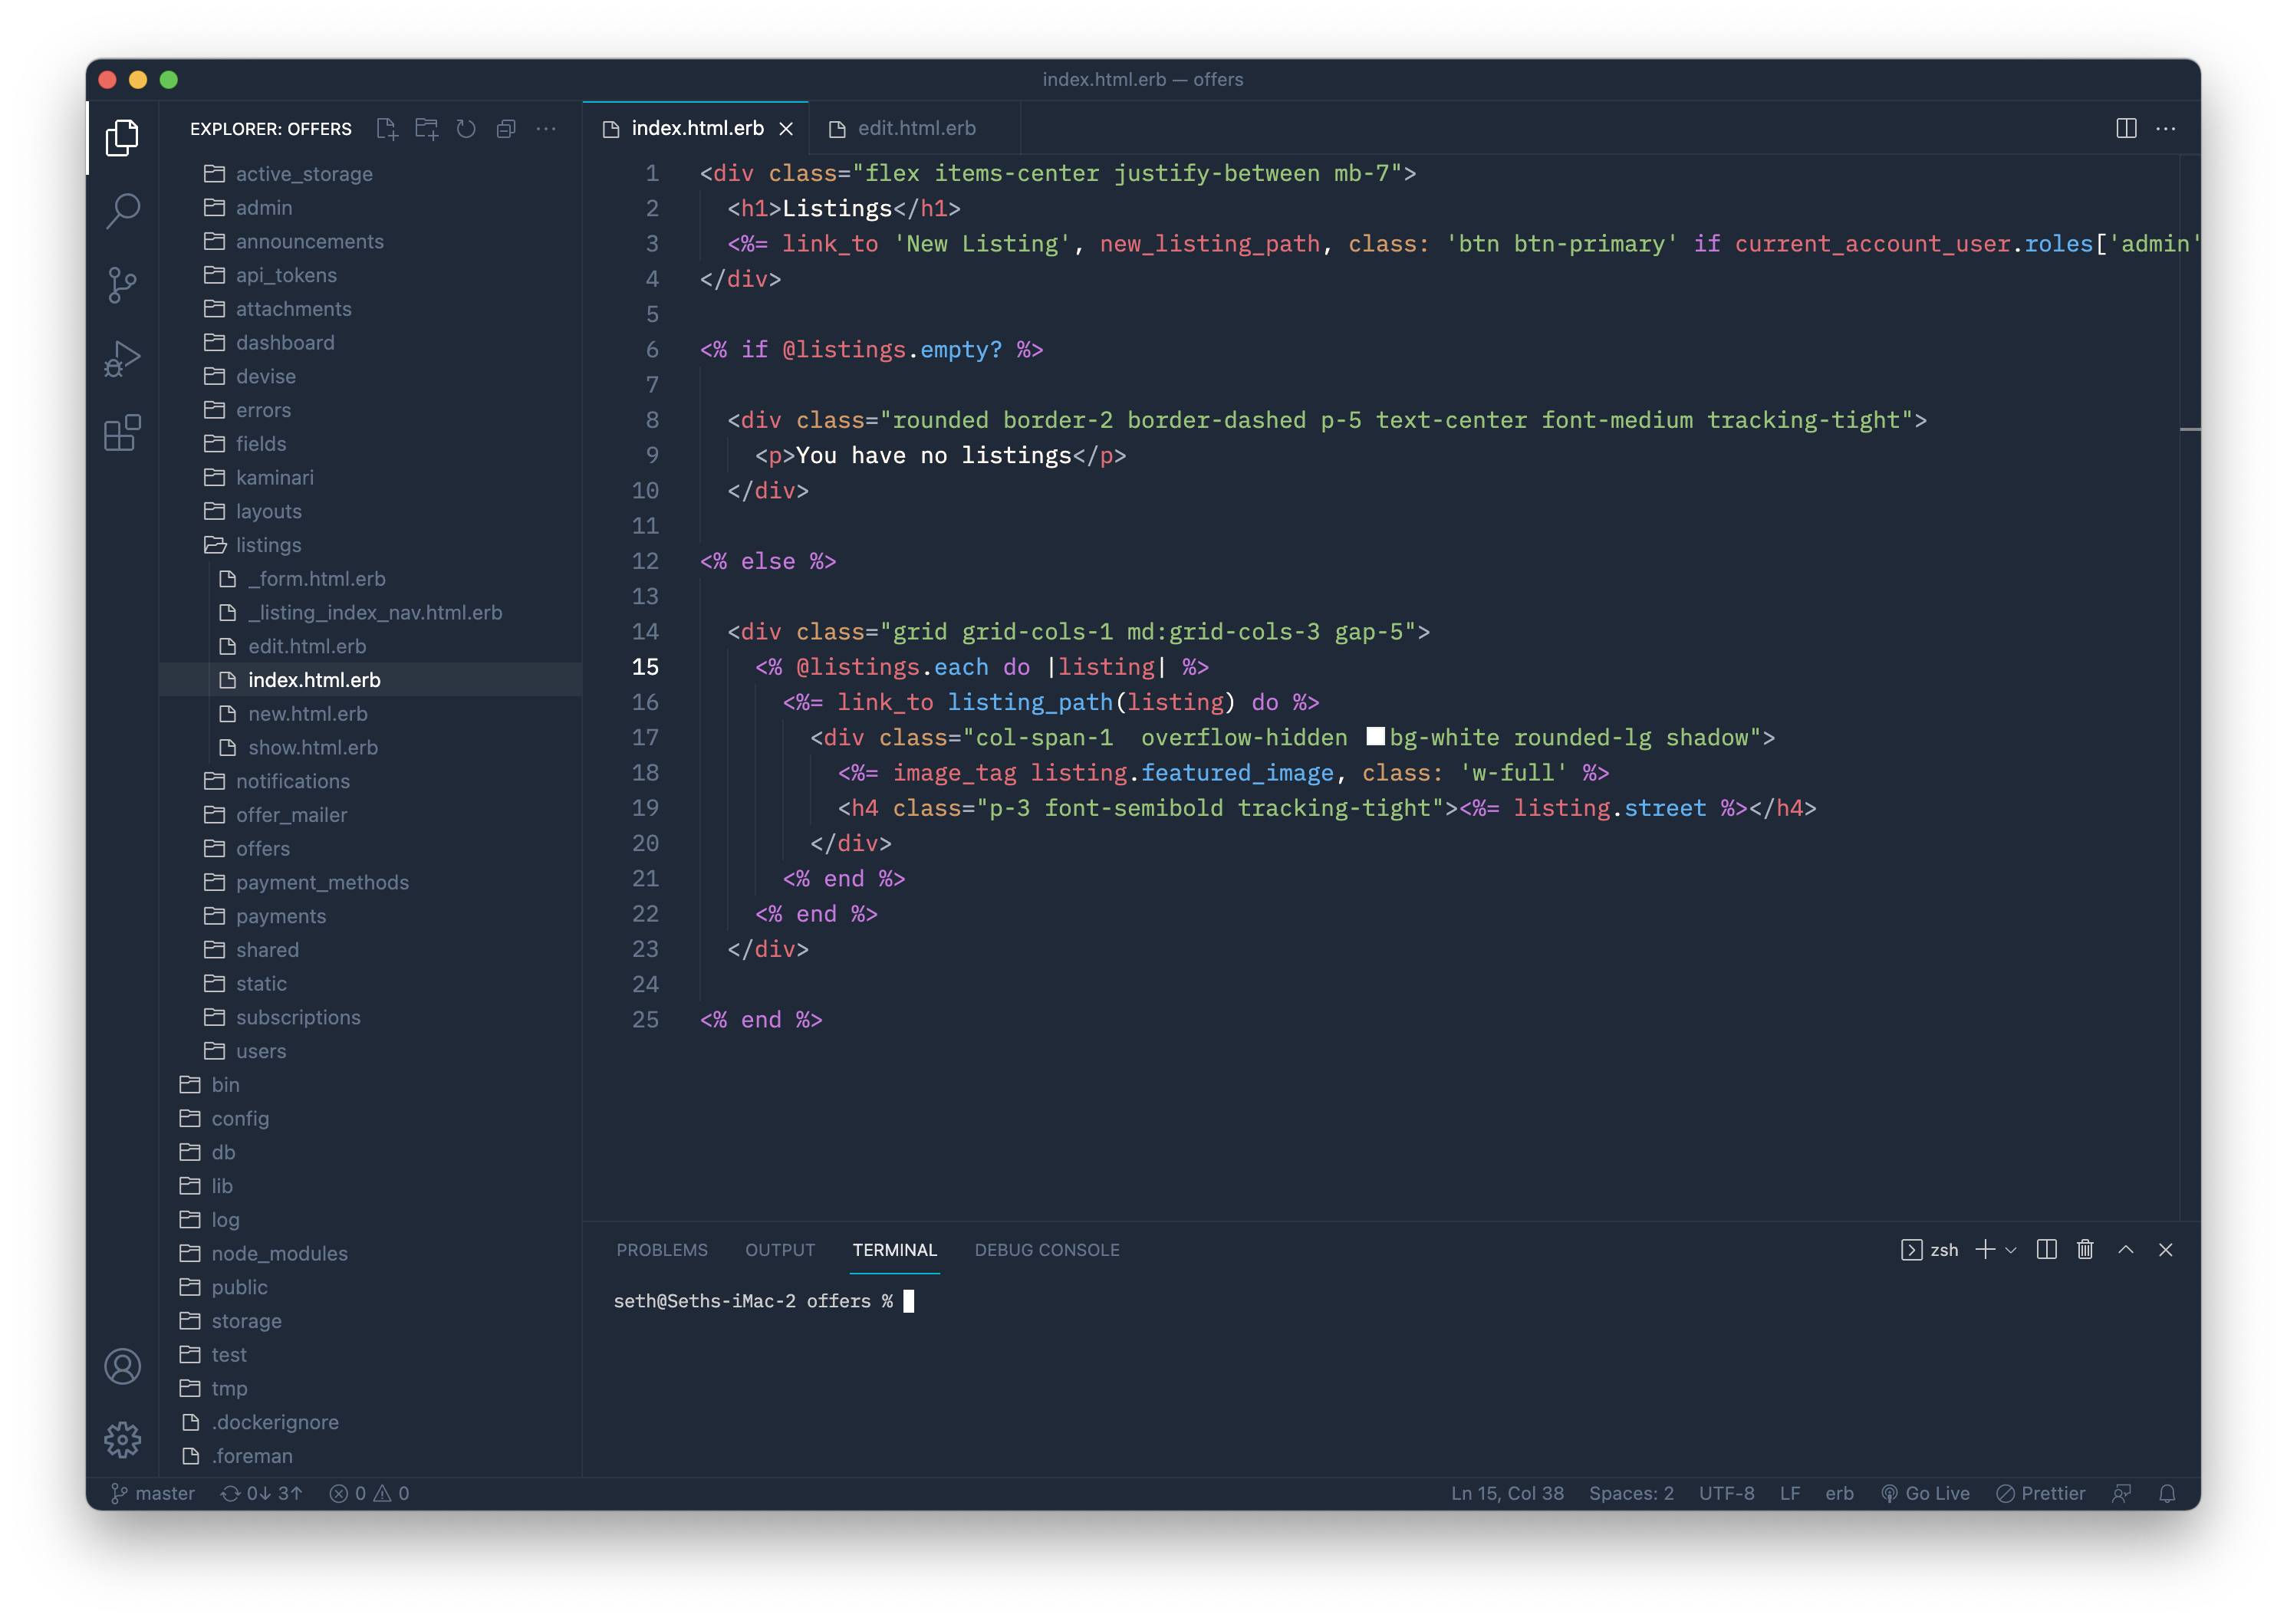The image size is (2287, 1624).
Task: Switch to the PROBLEMS panel tab
Action: pyautogui.click(x=661, y=1250)
